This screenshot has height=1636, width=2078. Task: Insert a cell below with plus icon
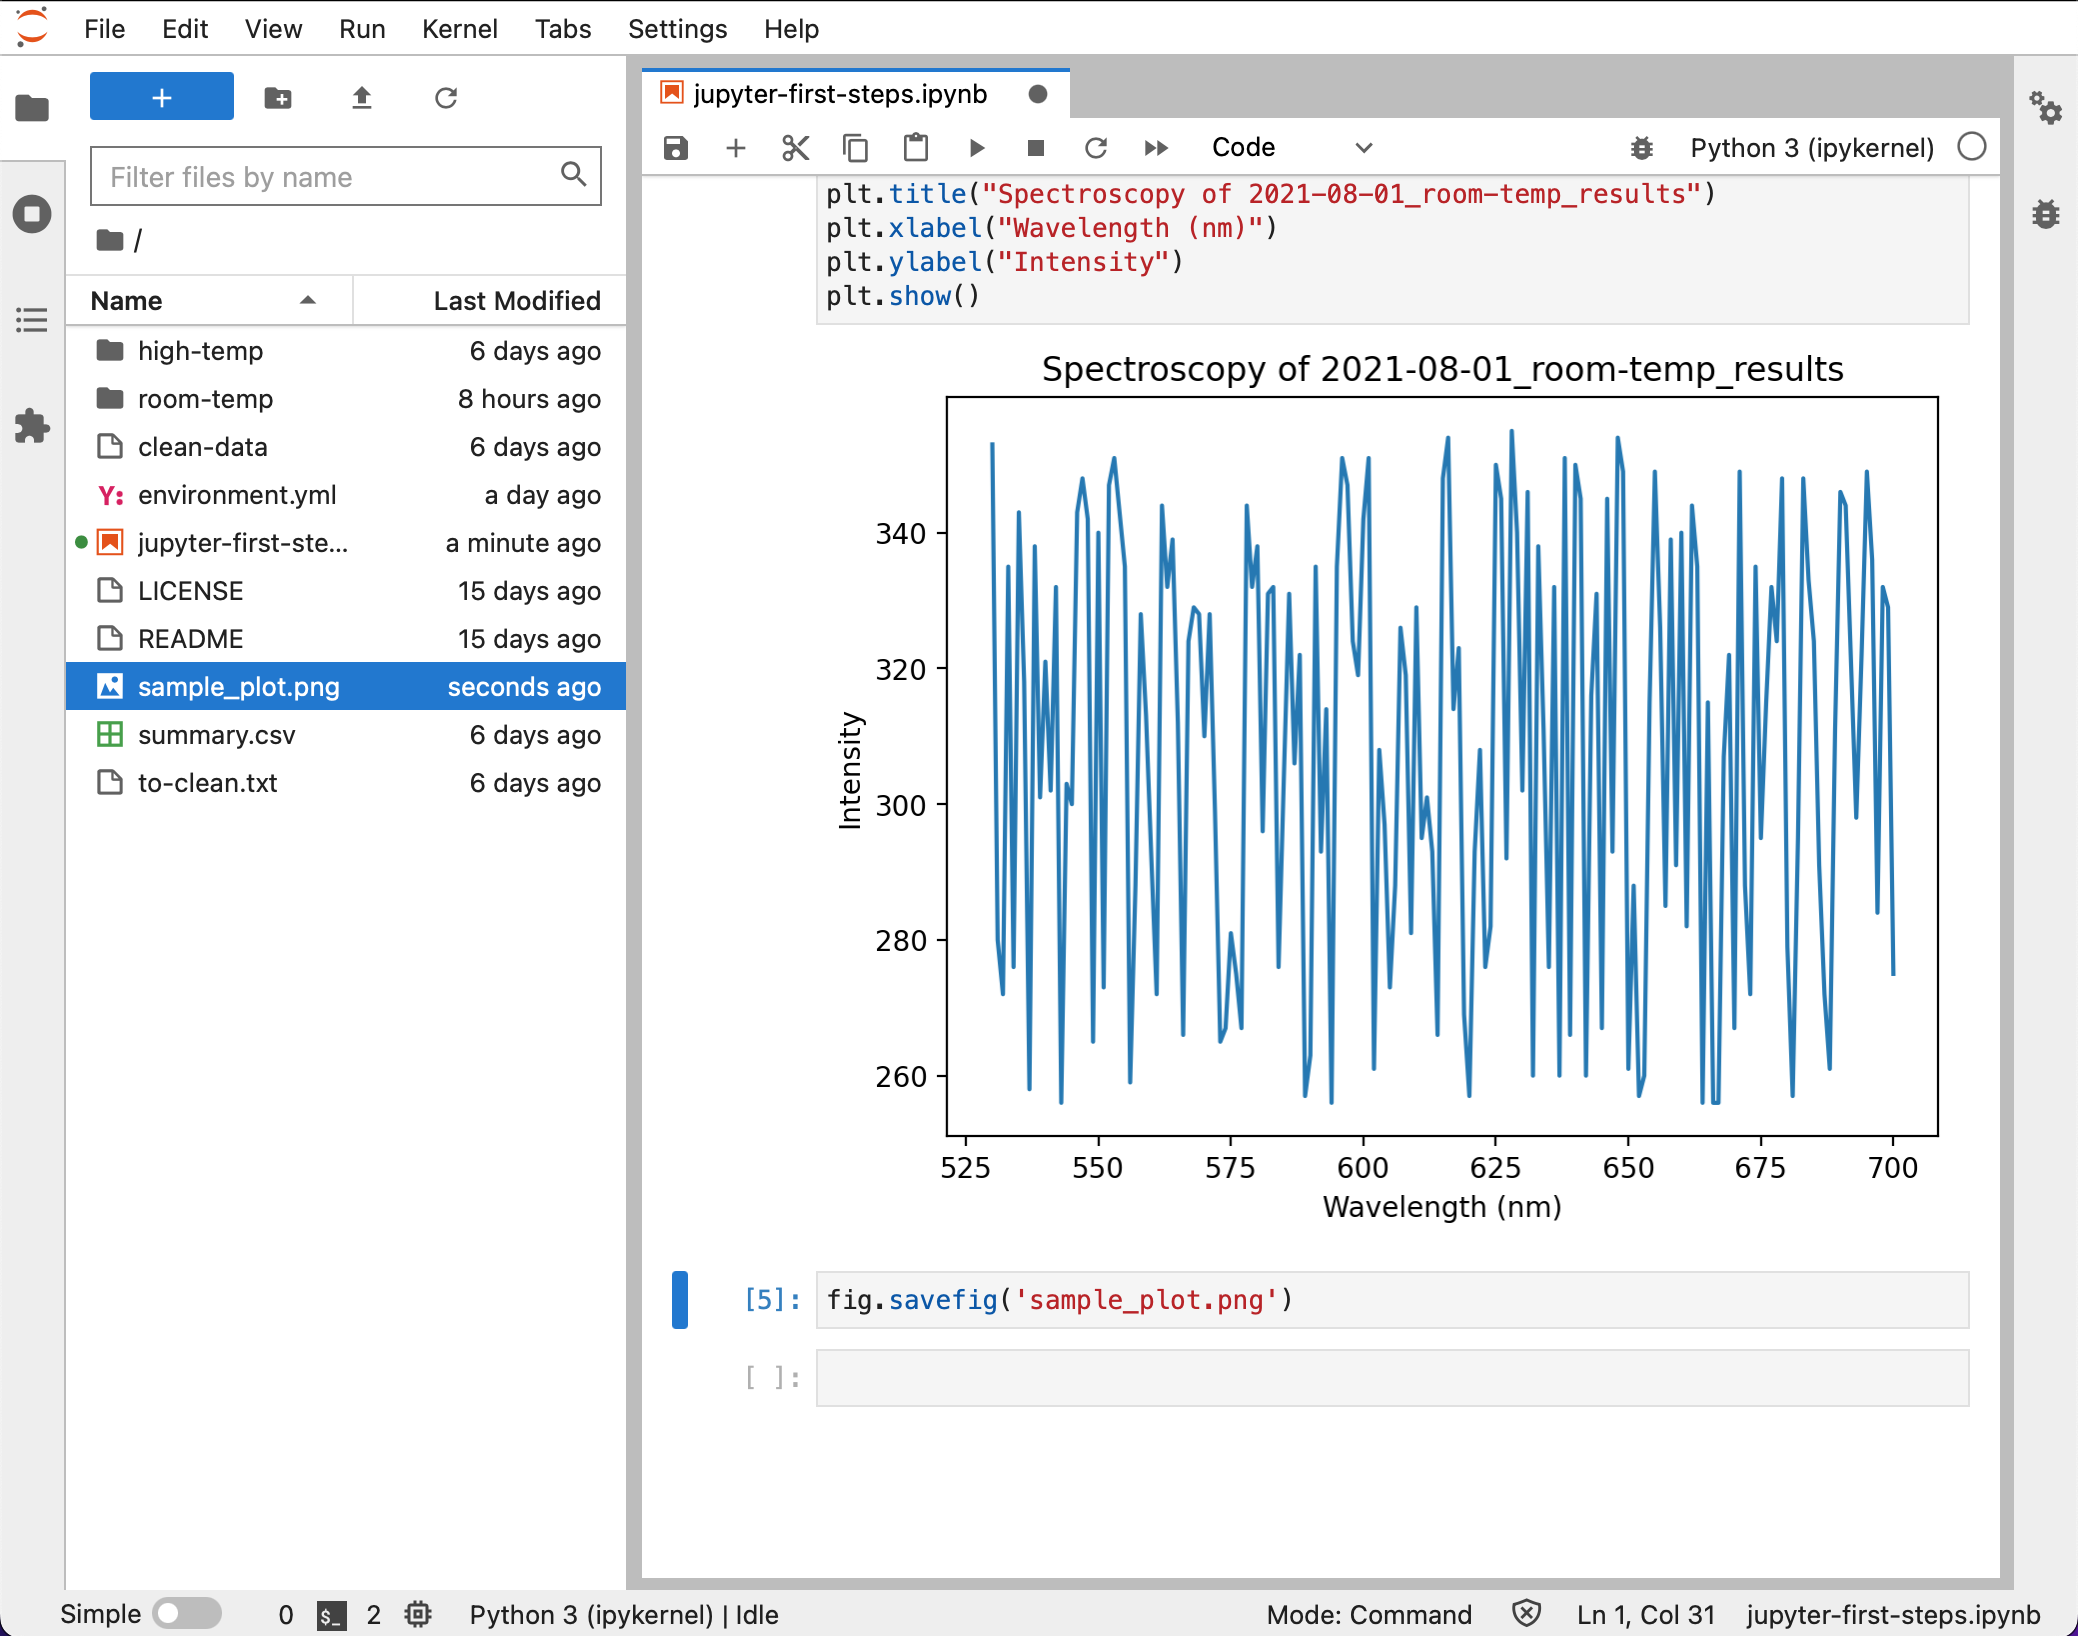(736, 148)
